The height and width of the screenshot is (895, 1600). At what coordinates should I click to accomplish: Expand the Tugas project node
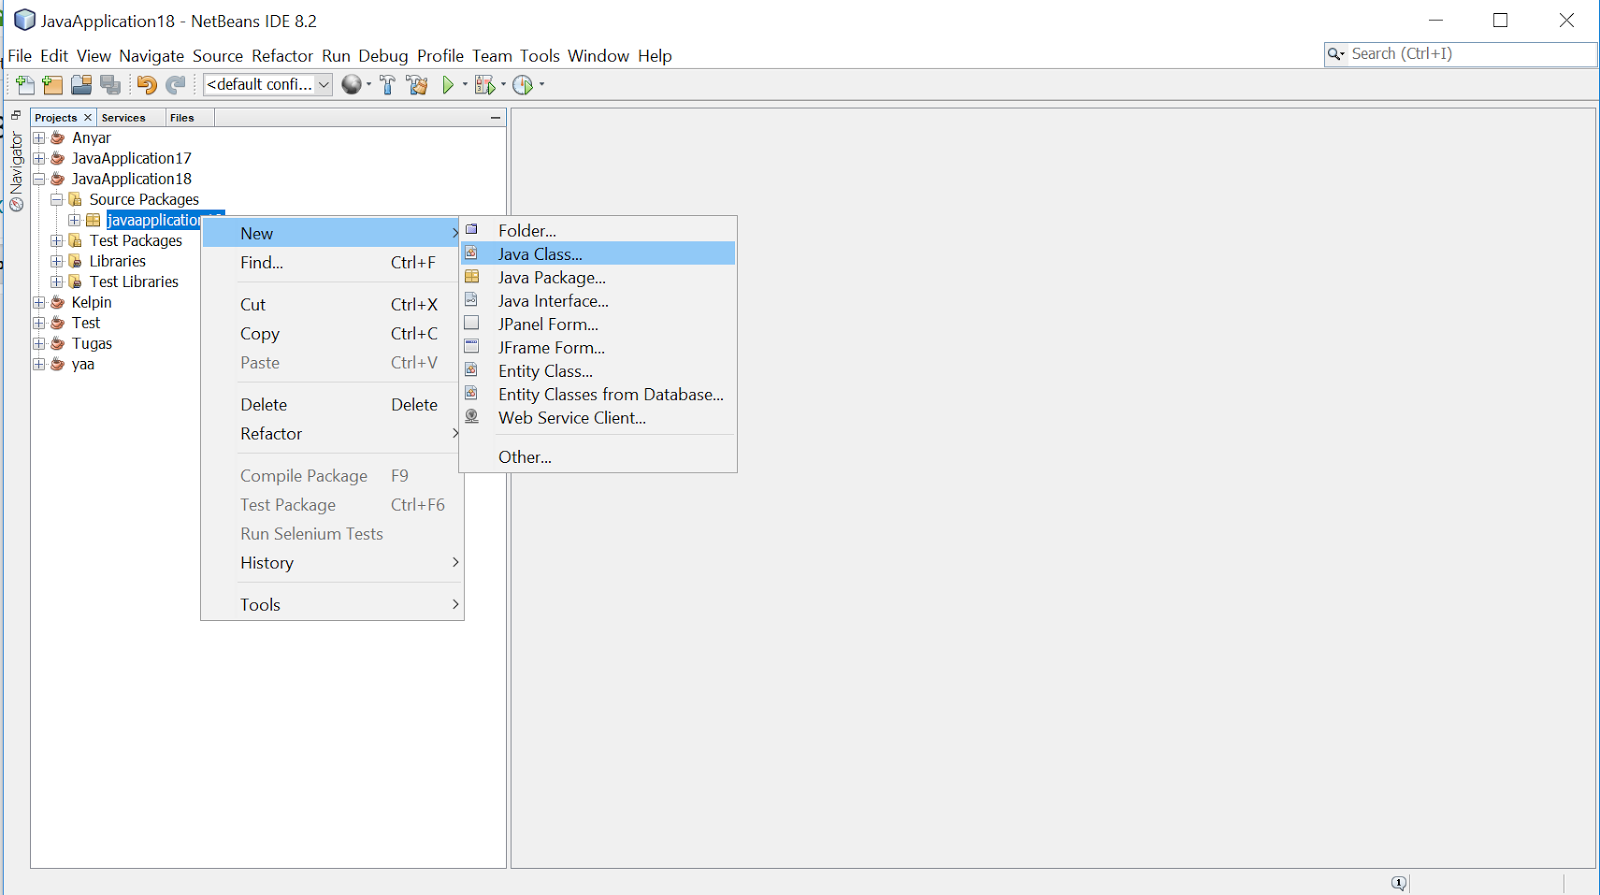pos(39,344)
